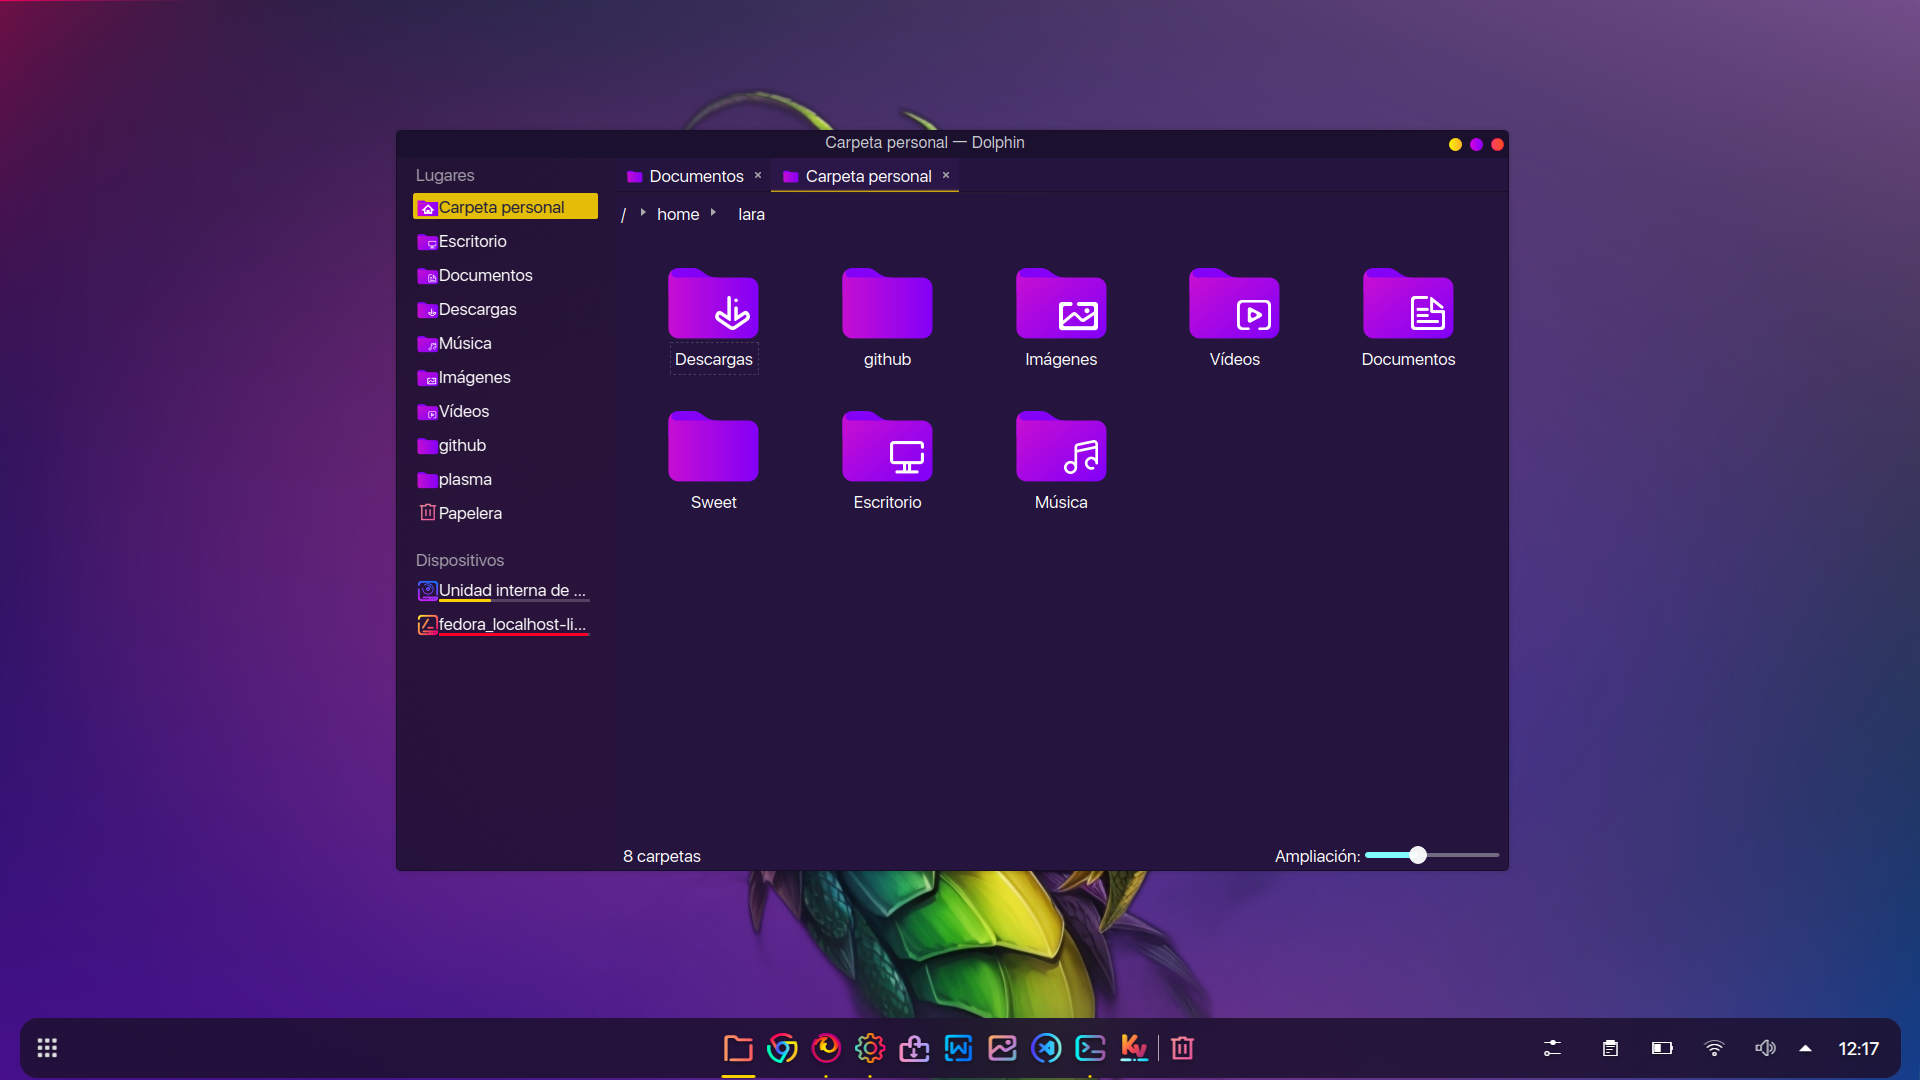Adjust the Ampliación zoom slider
Viewport: 1920px width, 1080px height.
coord(1432,855)
